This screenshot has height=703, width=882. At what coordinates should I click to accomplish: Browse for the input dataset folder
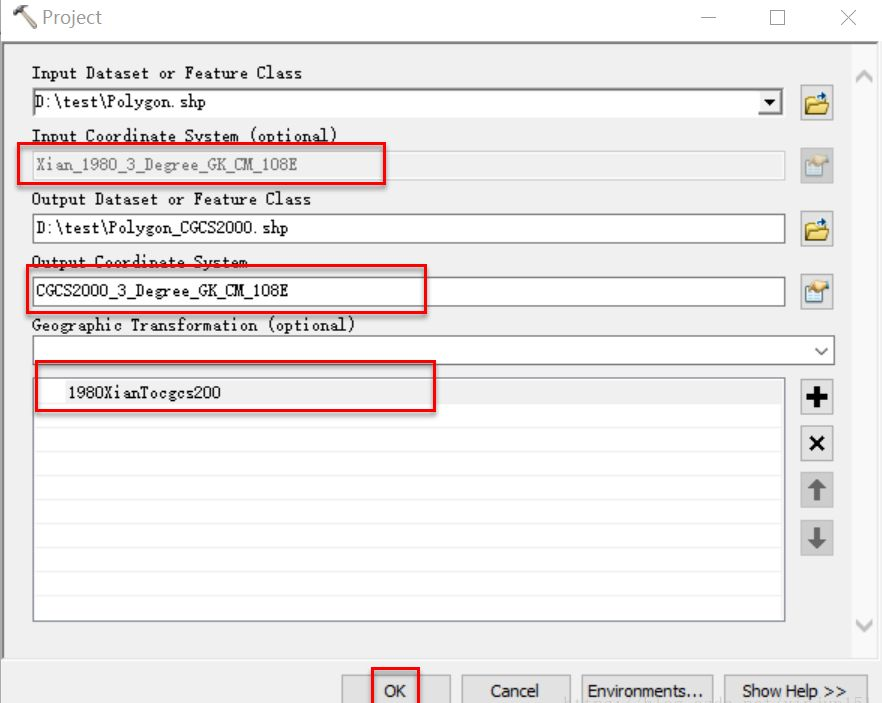(x=816, y=103)
